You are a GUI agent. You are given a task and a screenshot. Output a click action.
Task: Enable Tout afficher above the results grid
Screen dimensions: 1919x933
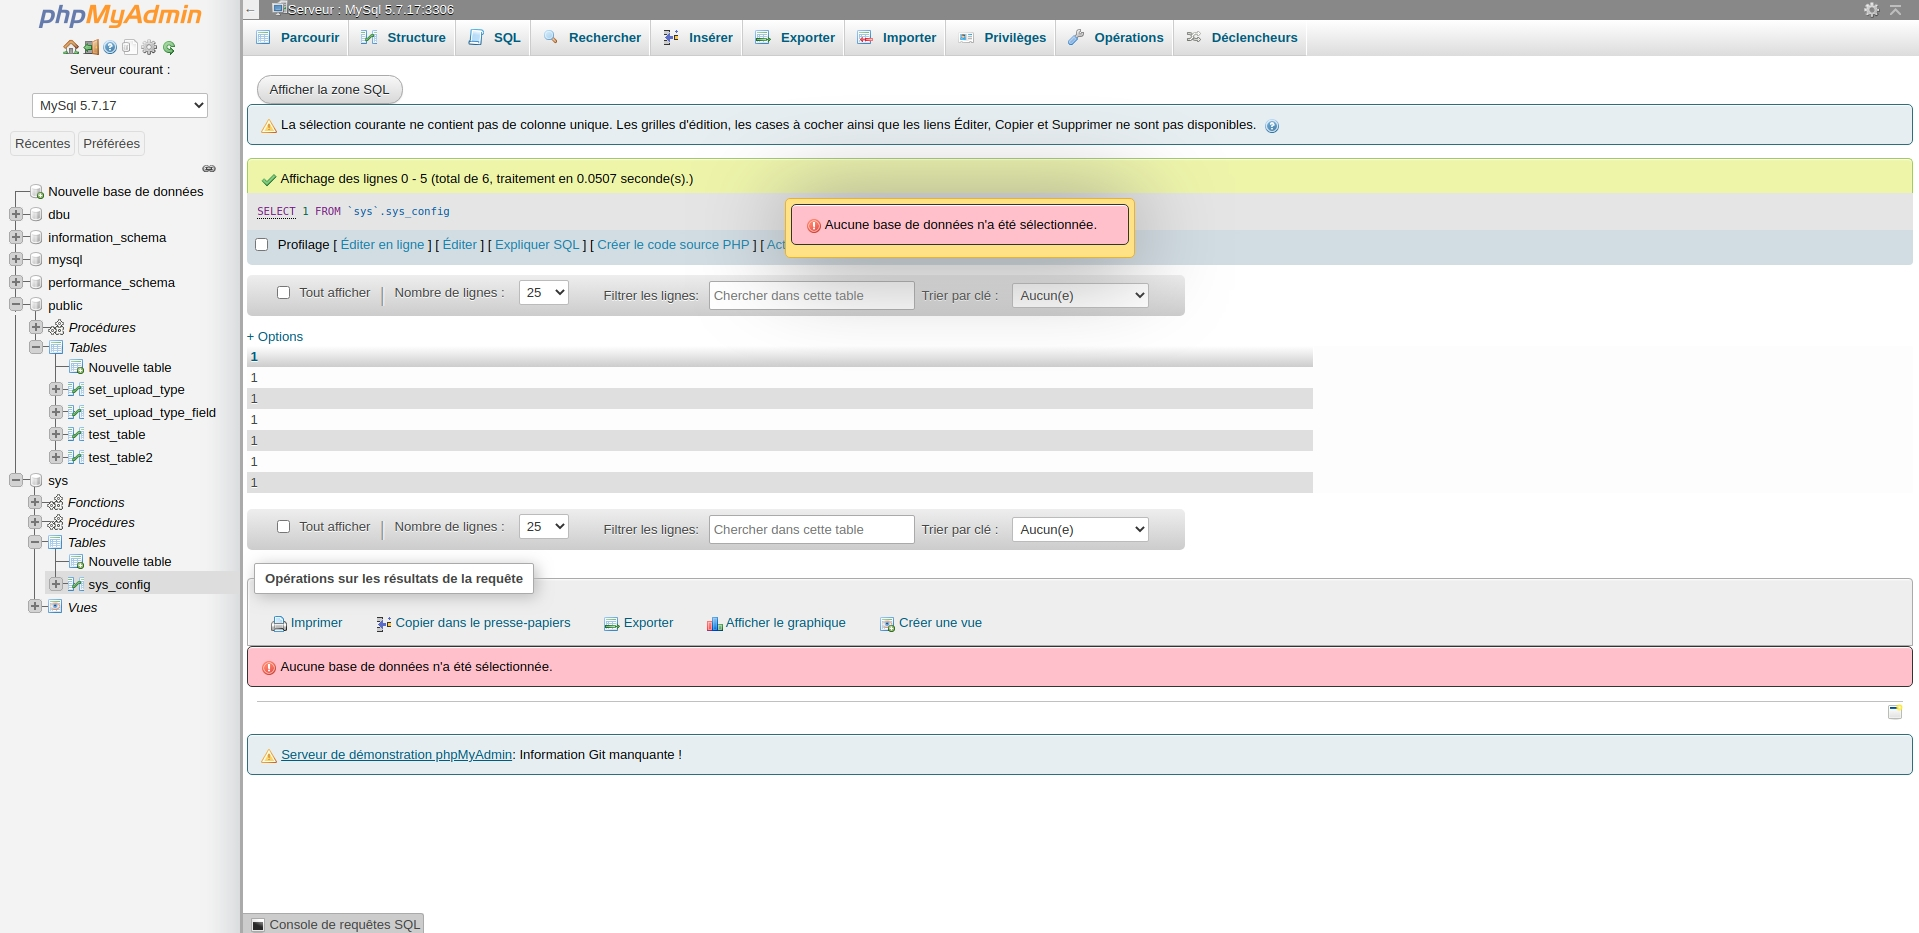(284, 292)
